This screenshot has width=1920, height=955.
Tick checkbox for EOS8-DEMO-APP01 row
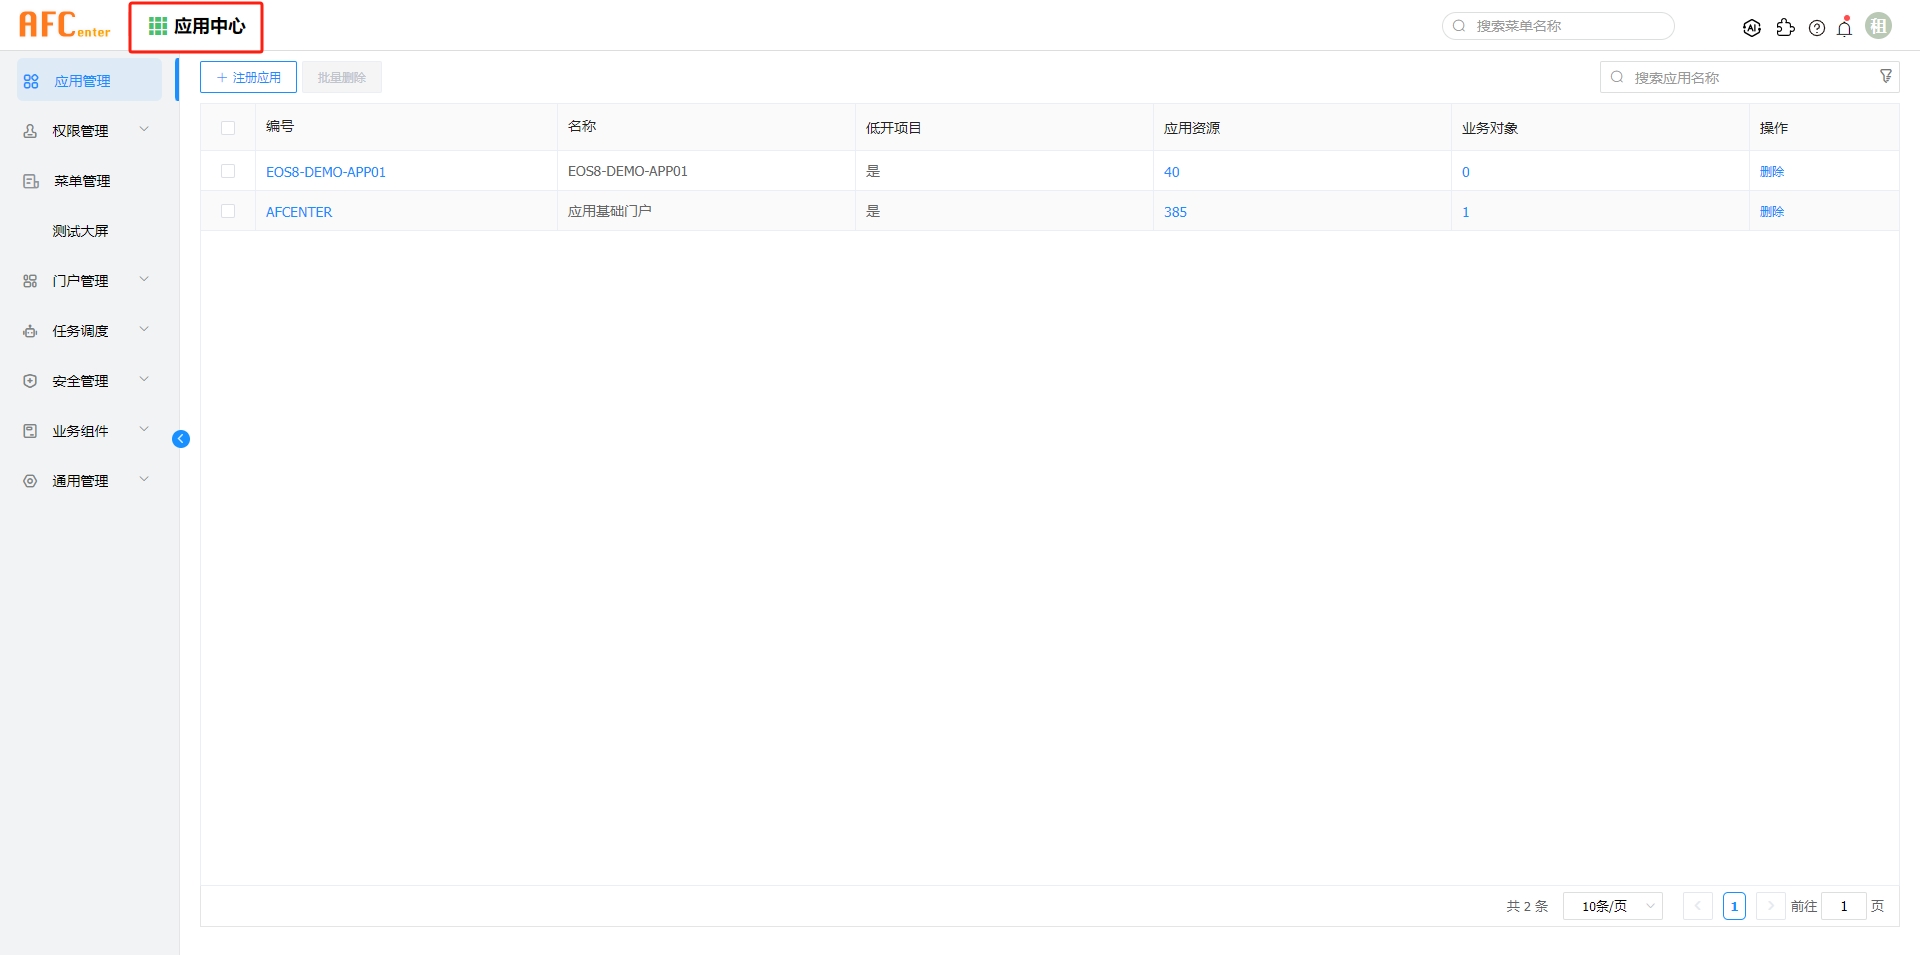pos(228,172)
